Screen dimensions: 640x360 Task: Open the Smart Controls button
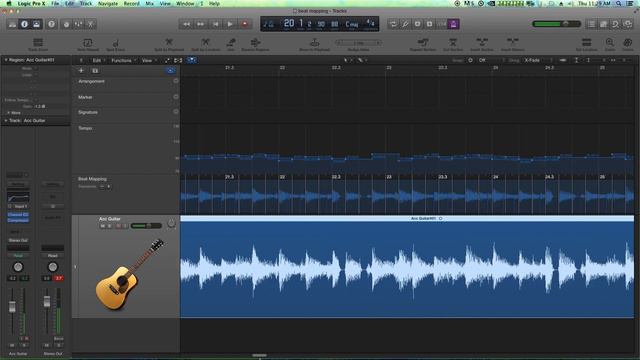(x=67, y=24)
